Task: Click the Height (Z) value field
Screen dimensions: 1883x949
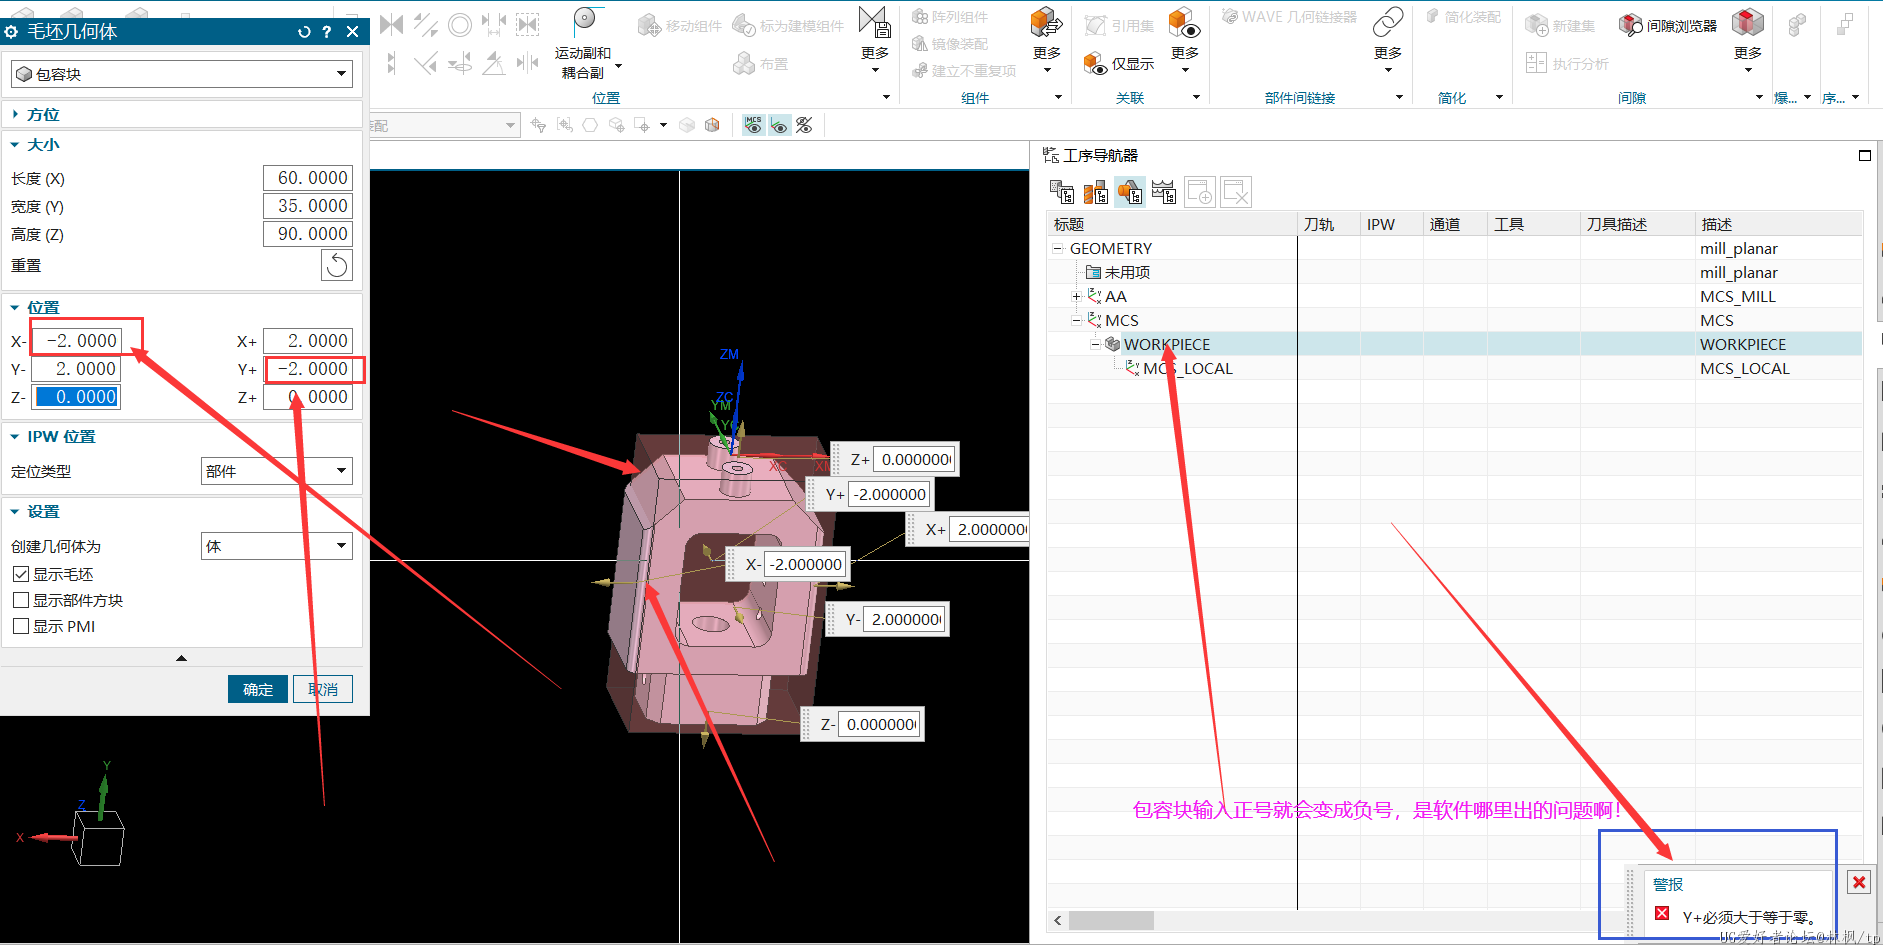Action: pyautogui.click(x=308, y=234)
